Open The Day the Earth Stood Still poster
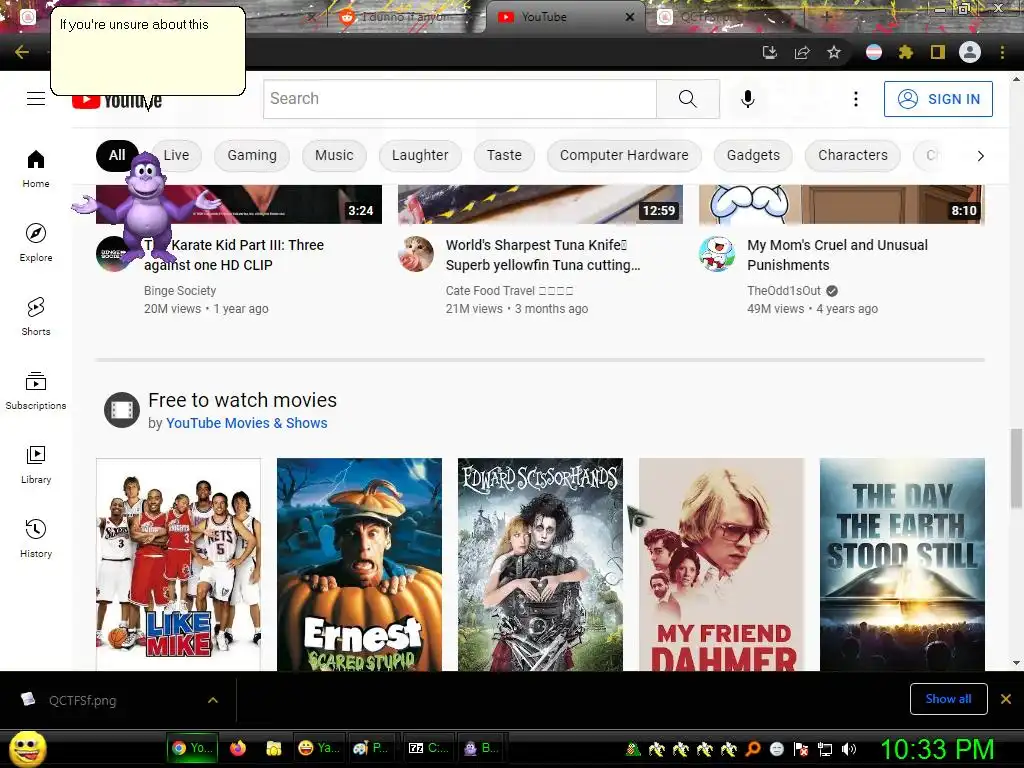This screenshot has width=1024, height=768. 902,564
